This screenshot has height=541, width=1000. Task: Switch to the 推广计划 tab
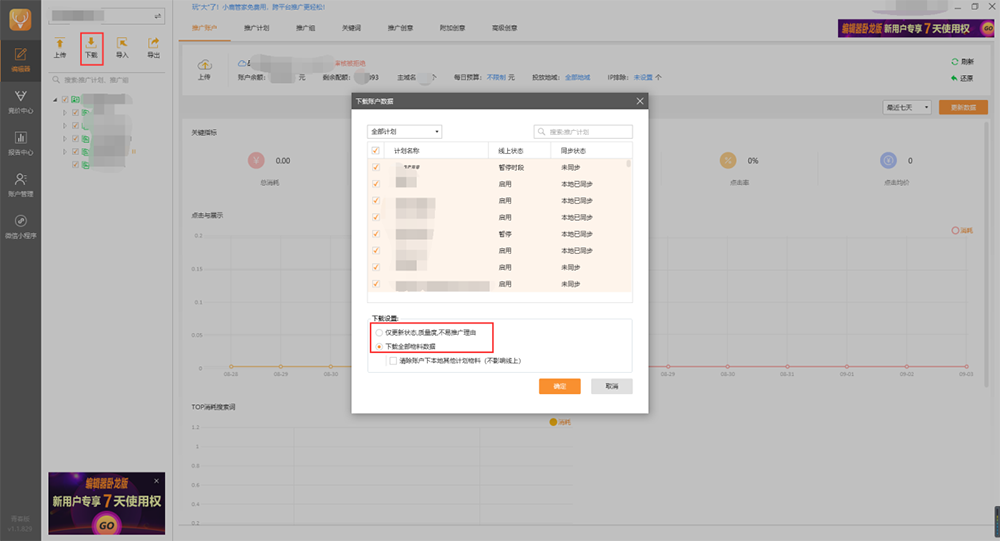(x=256, y=28)
